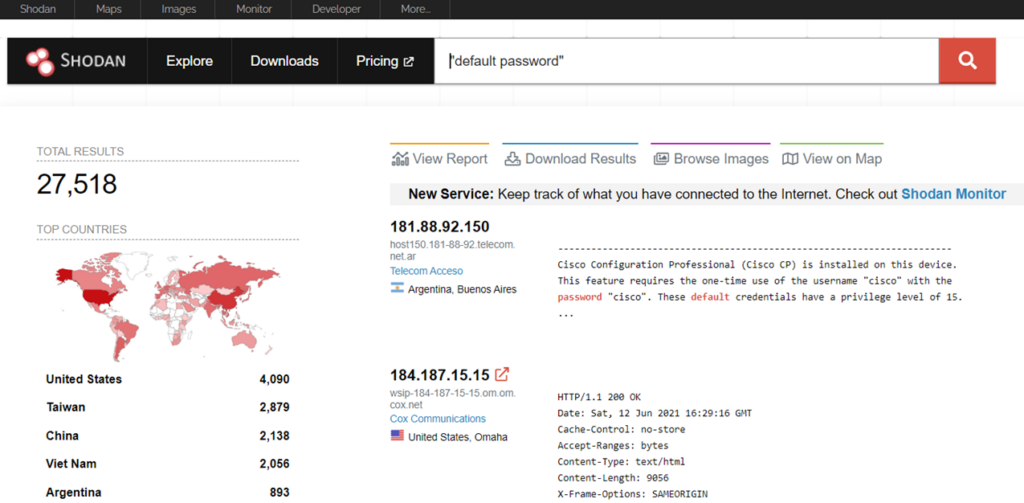The image size is (1024, 503).
Task: Click the Download Results link text
Action: pos(581,159)
